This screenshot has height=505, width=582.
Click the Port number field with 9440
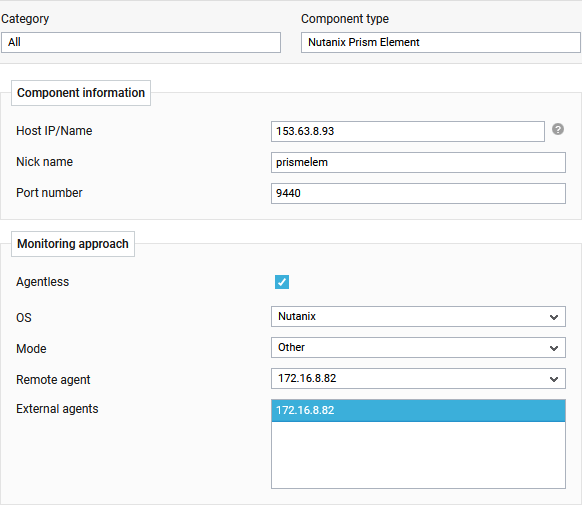click(x=418, y=193)
